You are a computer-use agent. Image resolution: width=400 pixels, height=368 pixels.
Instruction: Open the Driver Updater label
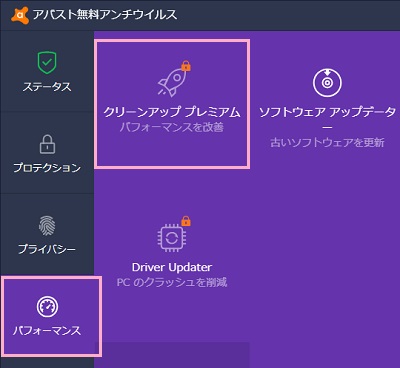coord(172,267)
